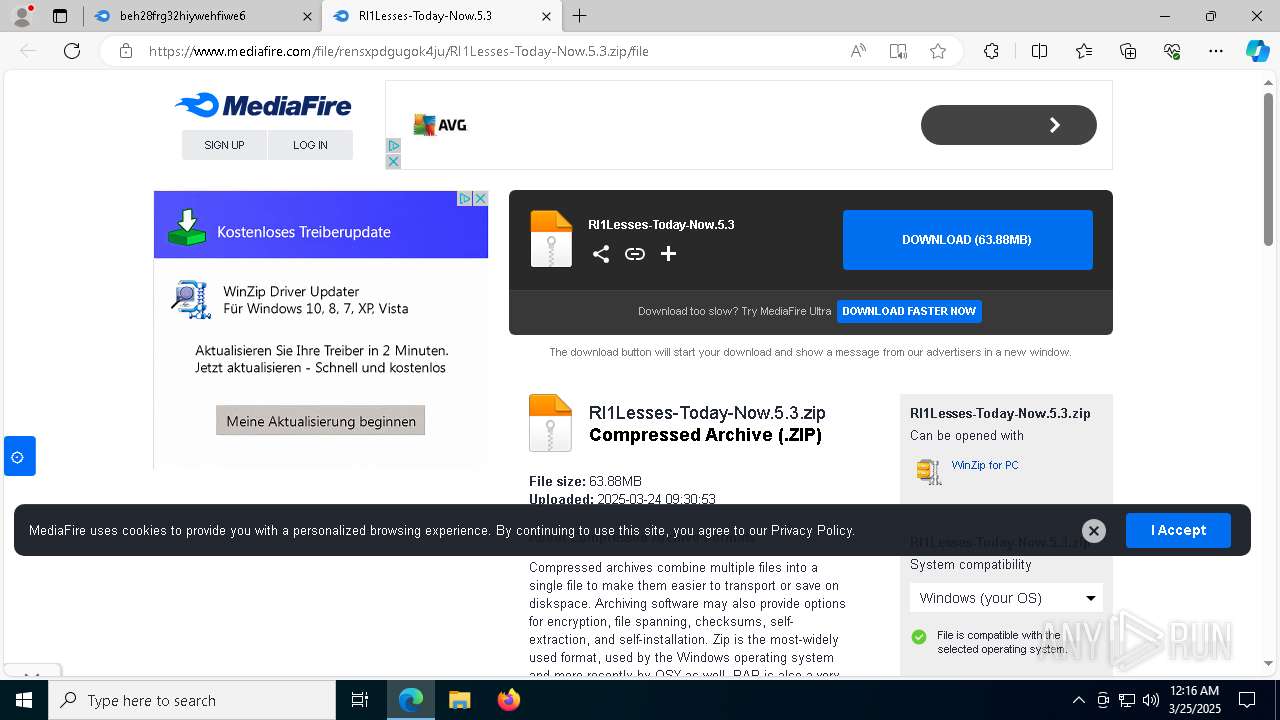Image resolution: width=1280 pixels, height=720 pixels.
Task: Click the taskbar clock and date
Action: point(1194,700)
